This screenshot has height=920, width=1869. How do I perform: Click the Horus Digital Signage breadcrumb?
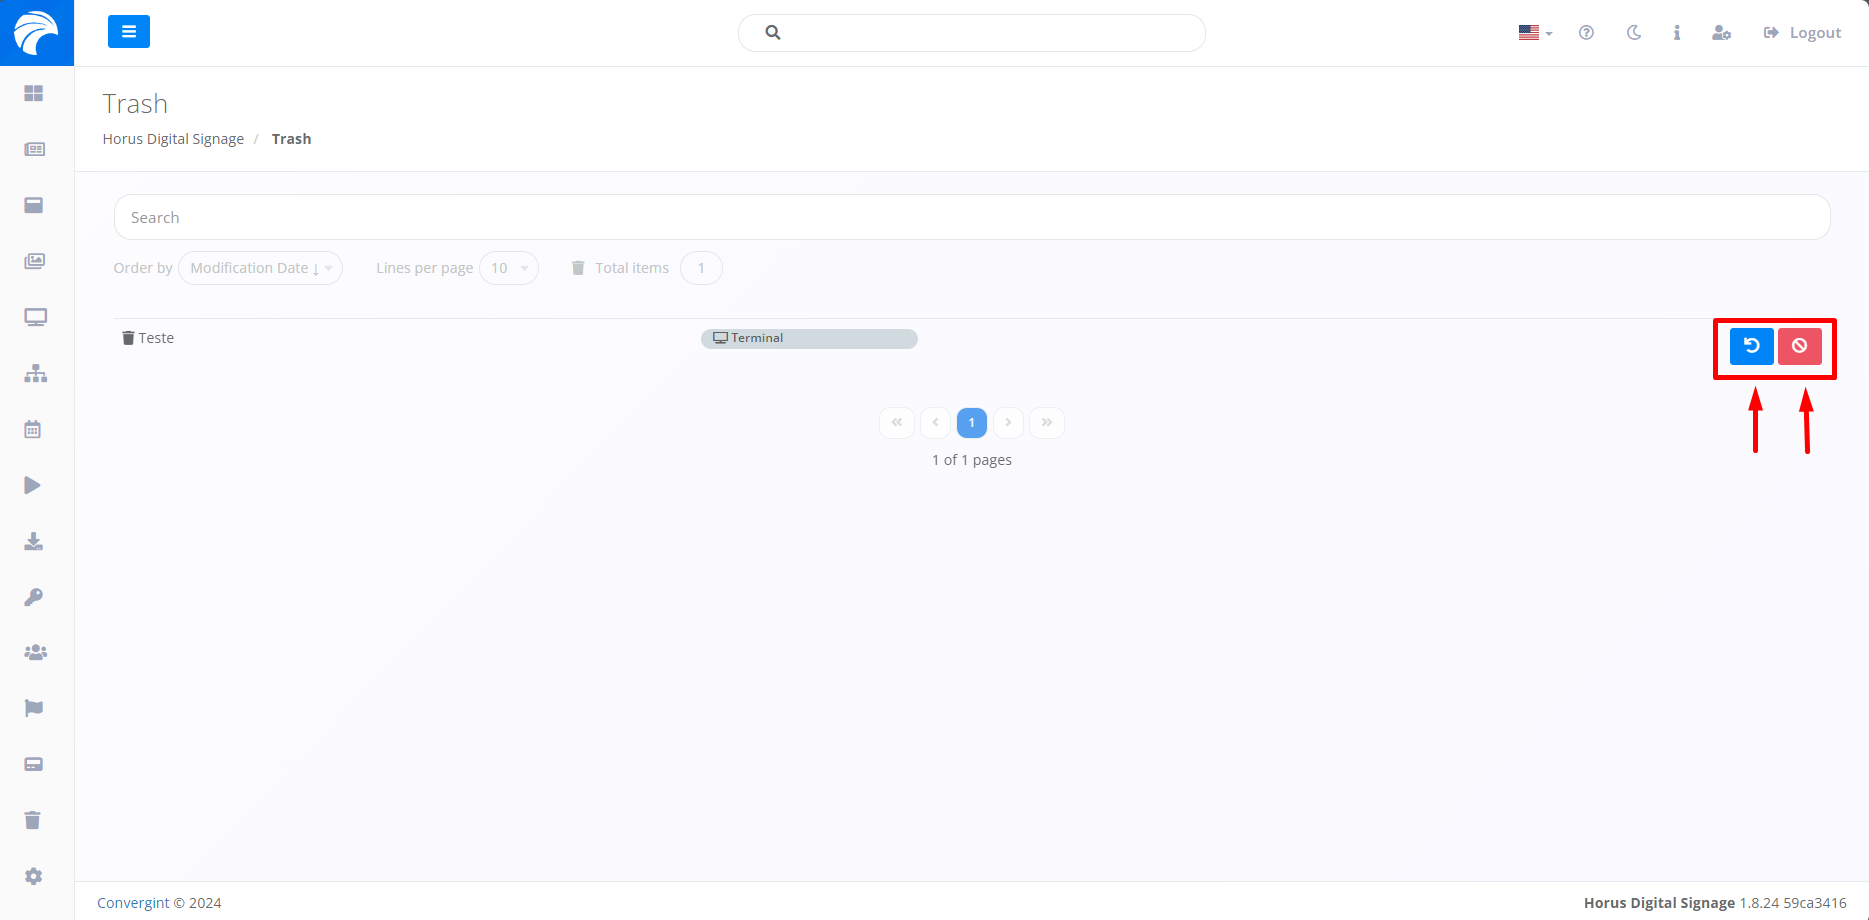pos(173,139)
